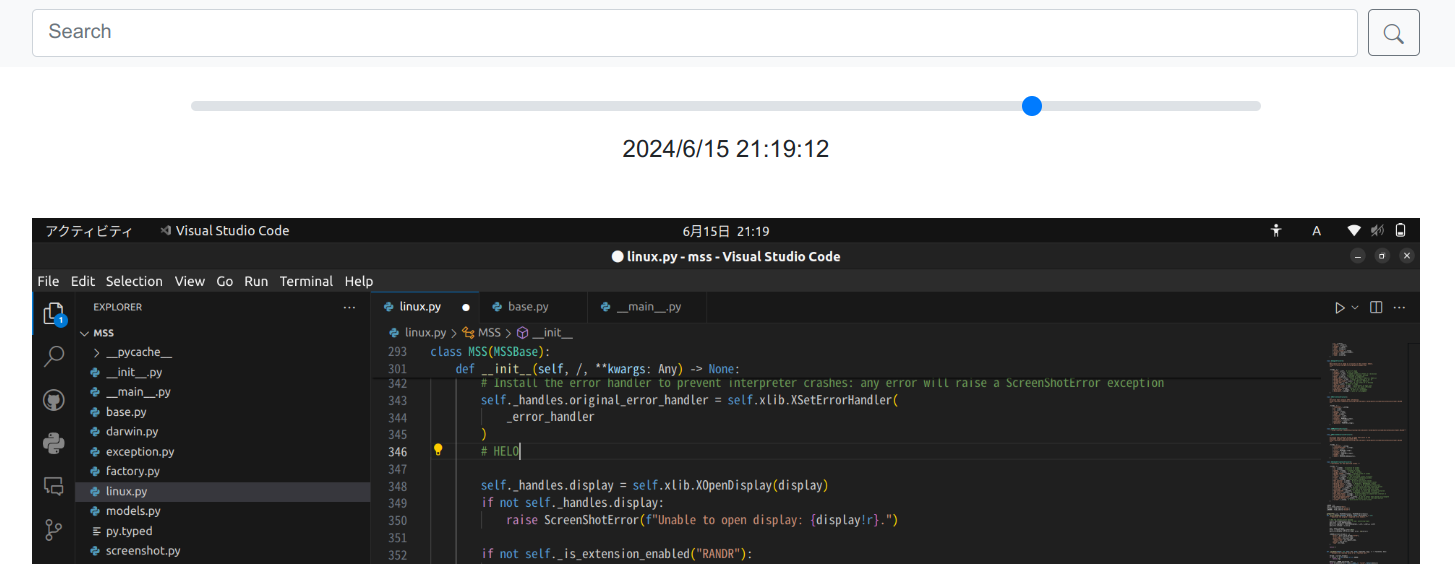1455x564 pixels.
Task: Click the raise ScreenShotError line
Action: 703,520
